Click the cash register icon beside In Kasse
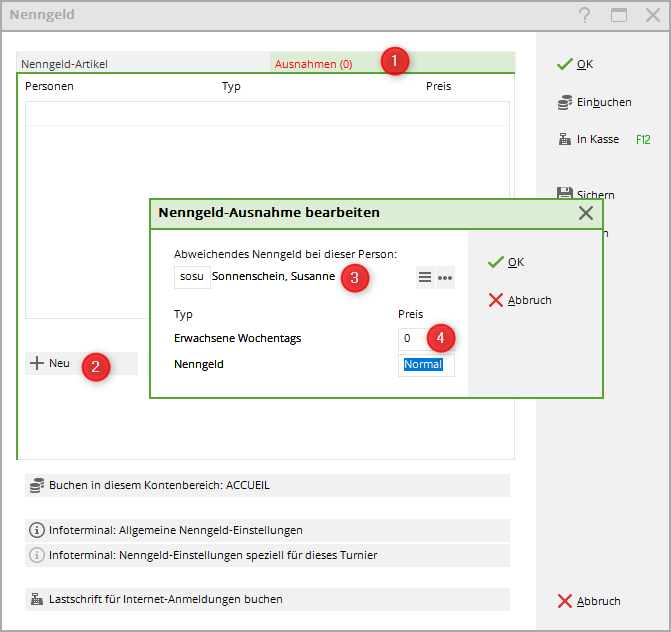Screen dimensions: 671x632 click(564, 139)
